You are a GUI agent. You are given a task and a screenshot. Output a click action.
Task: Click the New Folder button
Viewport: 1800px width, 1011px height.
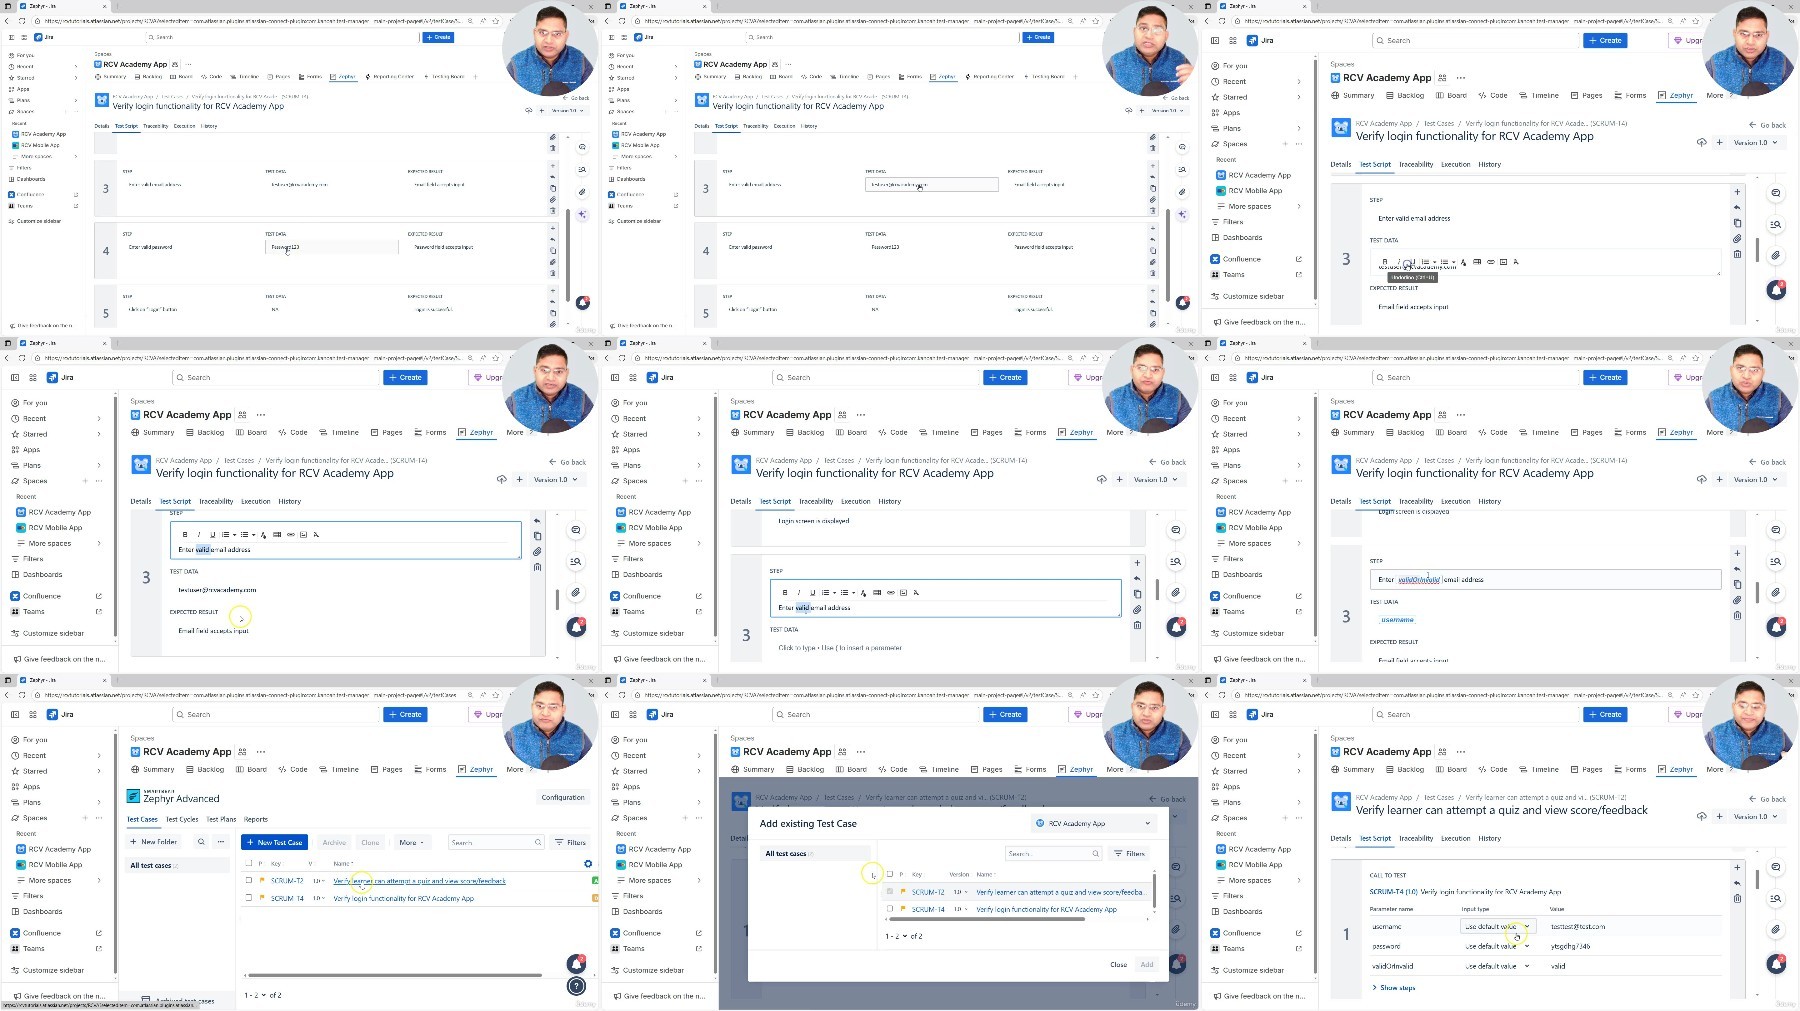coord(154,842)
